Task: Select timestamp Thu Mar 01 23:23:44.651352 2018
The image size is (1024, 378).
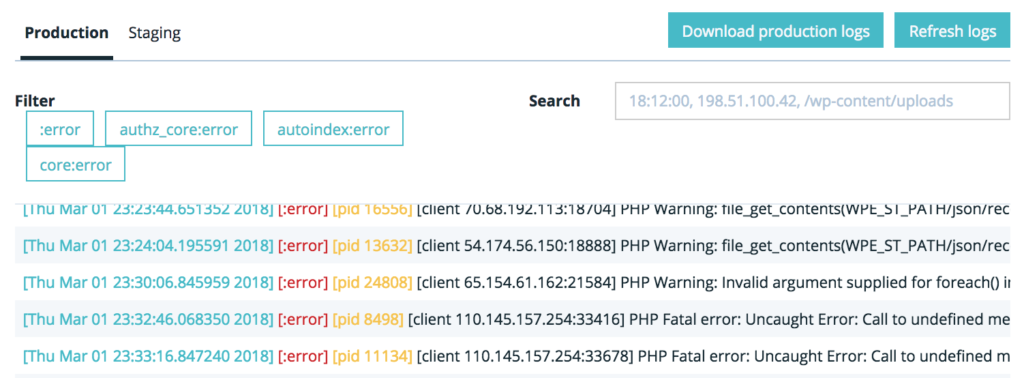Action: (148, 209)
